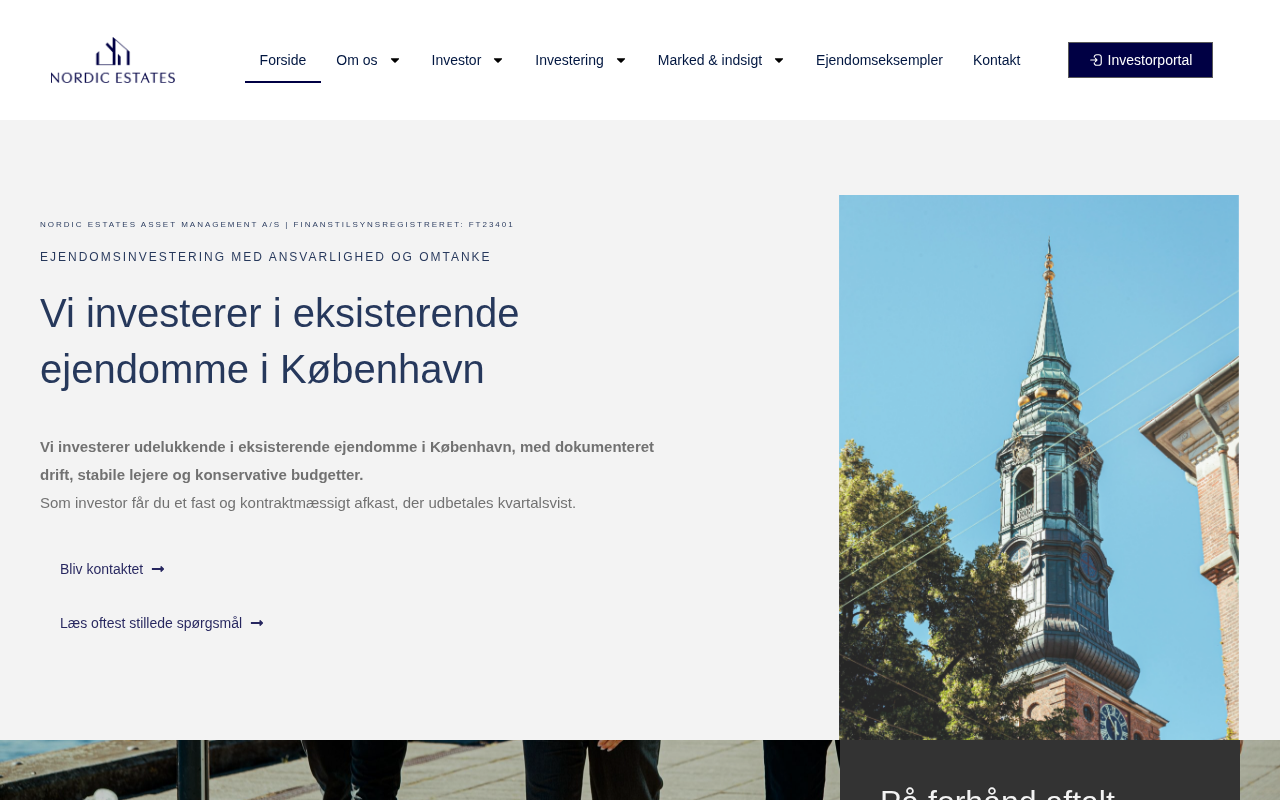
Task: Click the Investor menu label
Action: (456, 60)
